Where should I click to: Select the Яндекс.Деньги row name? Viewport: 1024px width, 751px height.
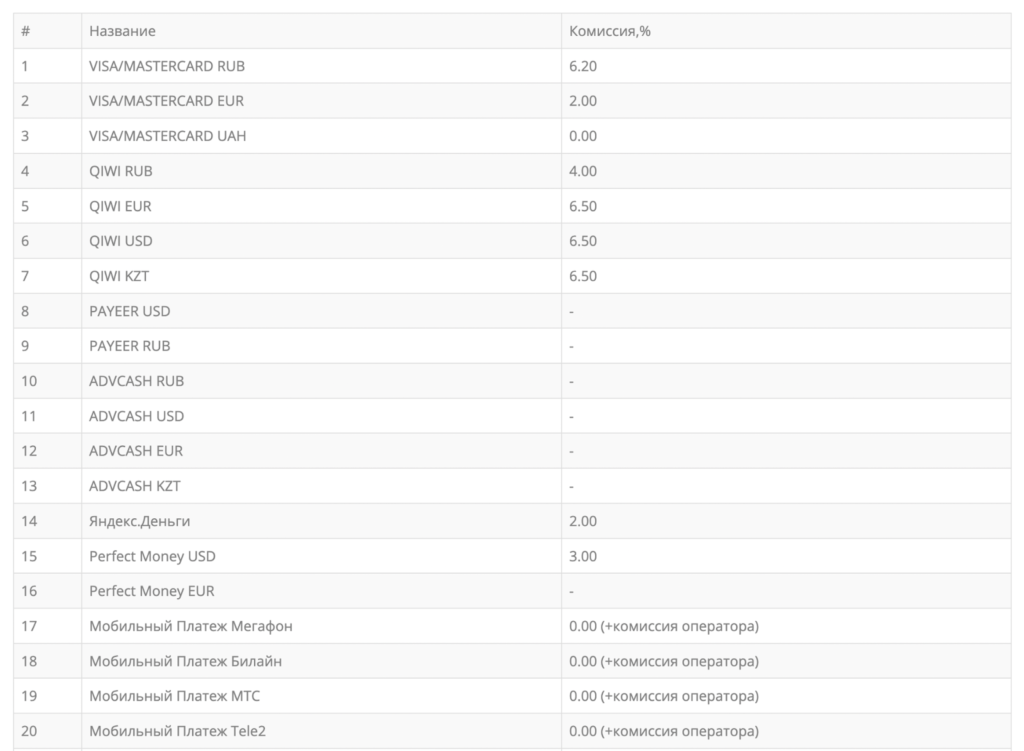pos(140,521)
